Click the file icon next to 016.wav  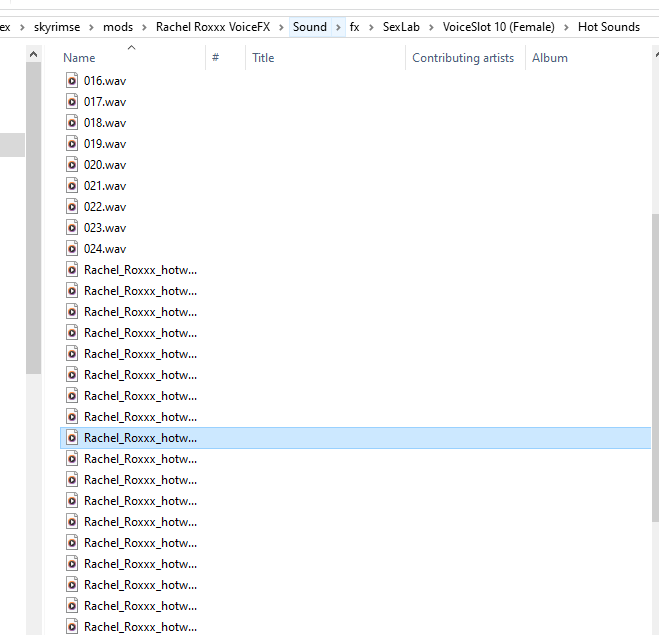click(x=72, y=80)
